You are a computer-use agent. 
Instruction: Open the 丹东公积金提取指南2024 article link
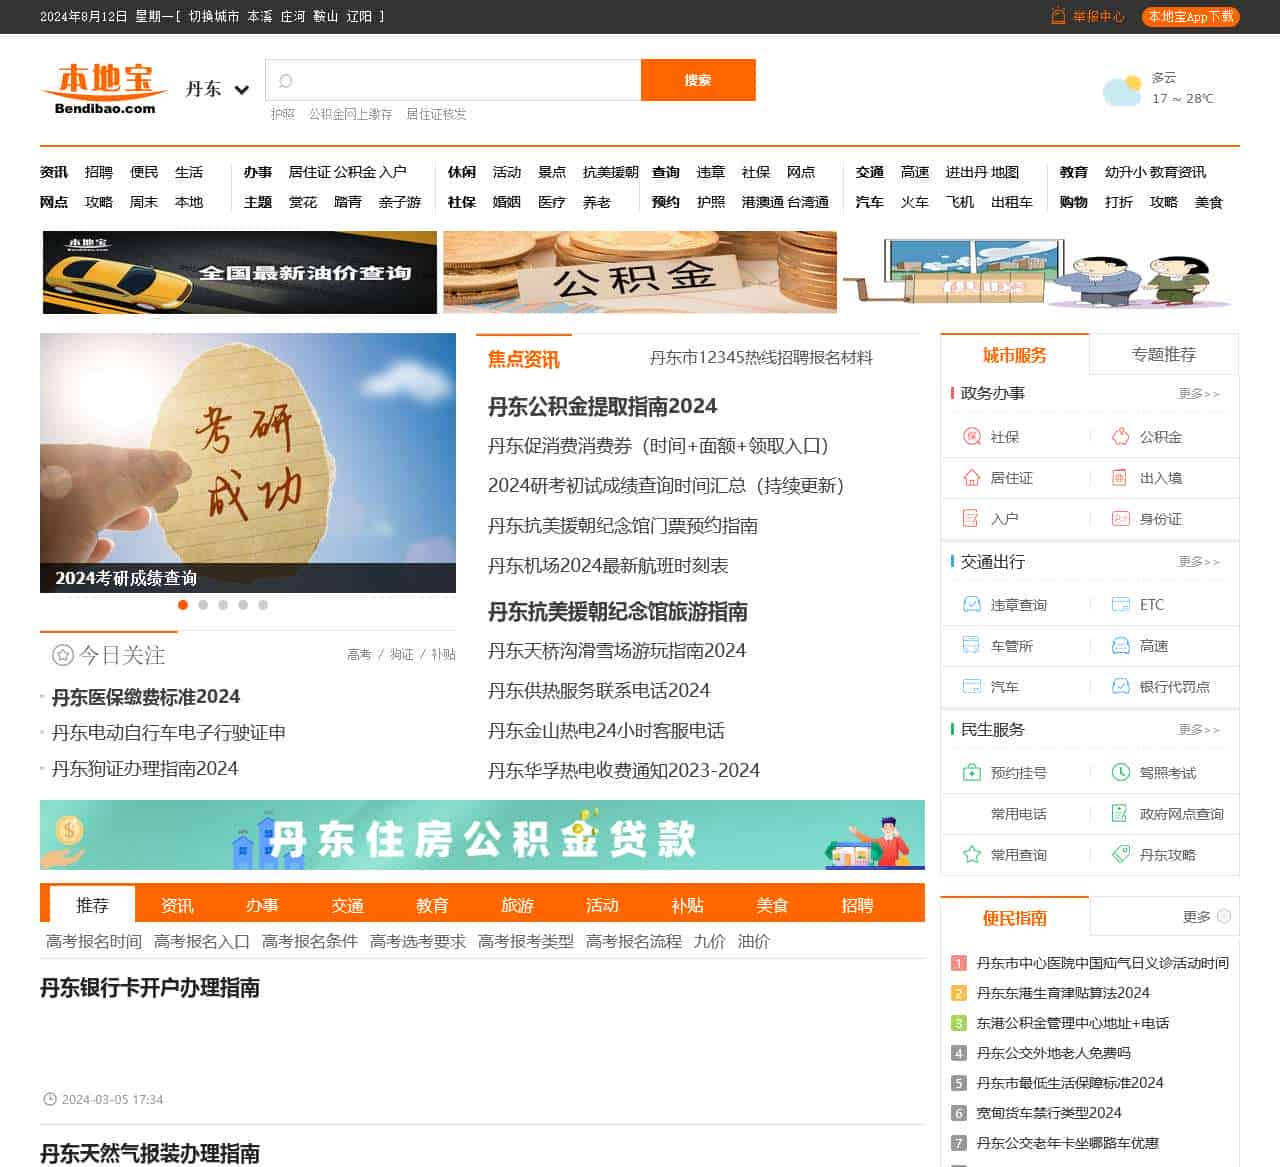[x=602, y=407]
